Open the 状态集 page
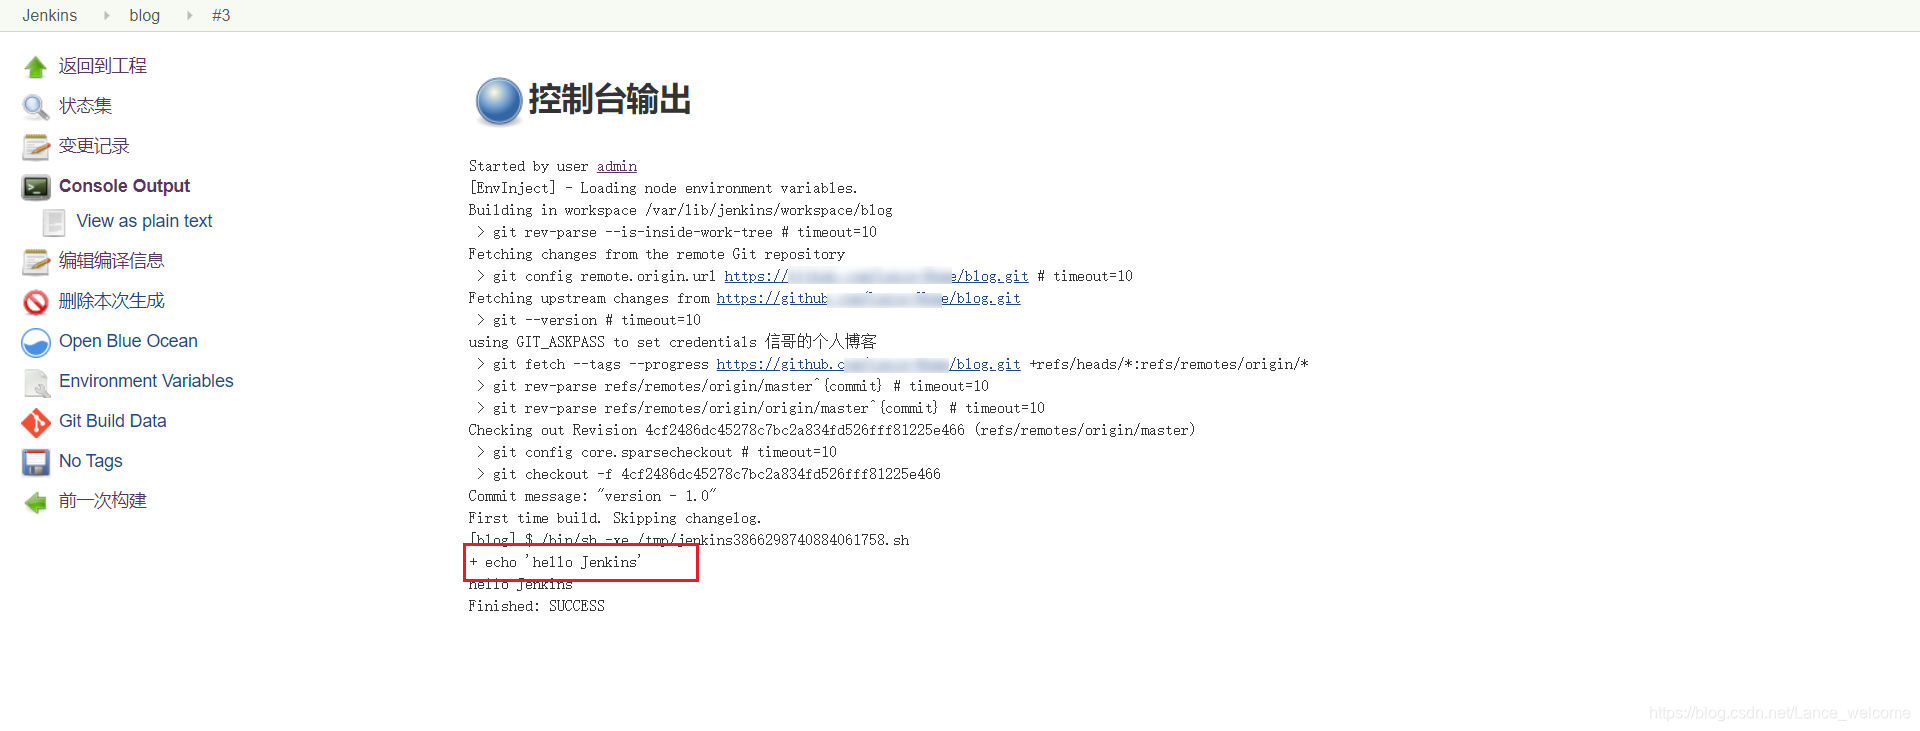 [x=85, y=106]
